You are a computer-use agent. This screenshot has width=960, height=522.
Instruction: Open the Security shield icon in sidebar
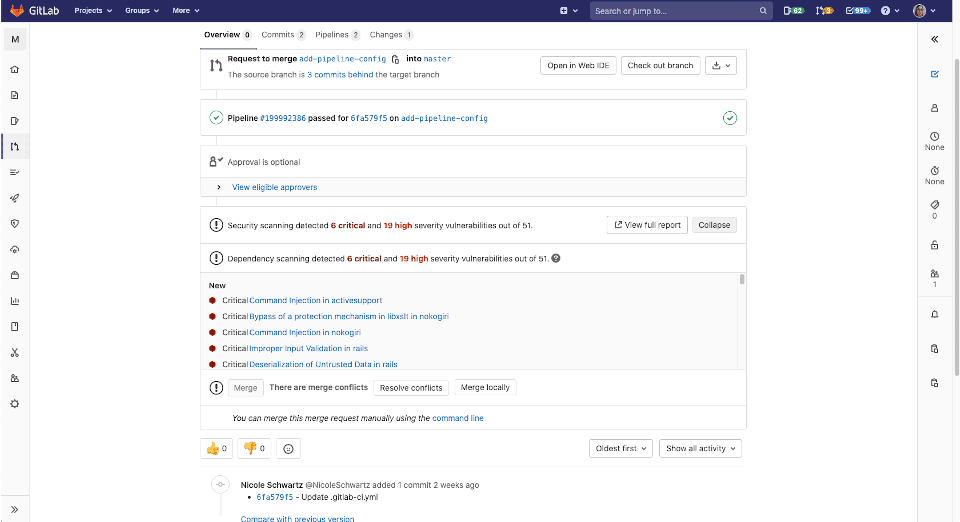pos(15,223)
